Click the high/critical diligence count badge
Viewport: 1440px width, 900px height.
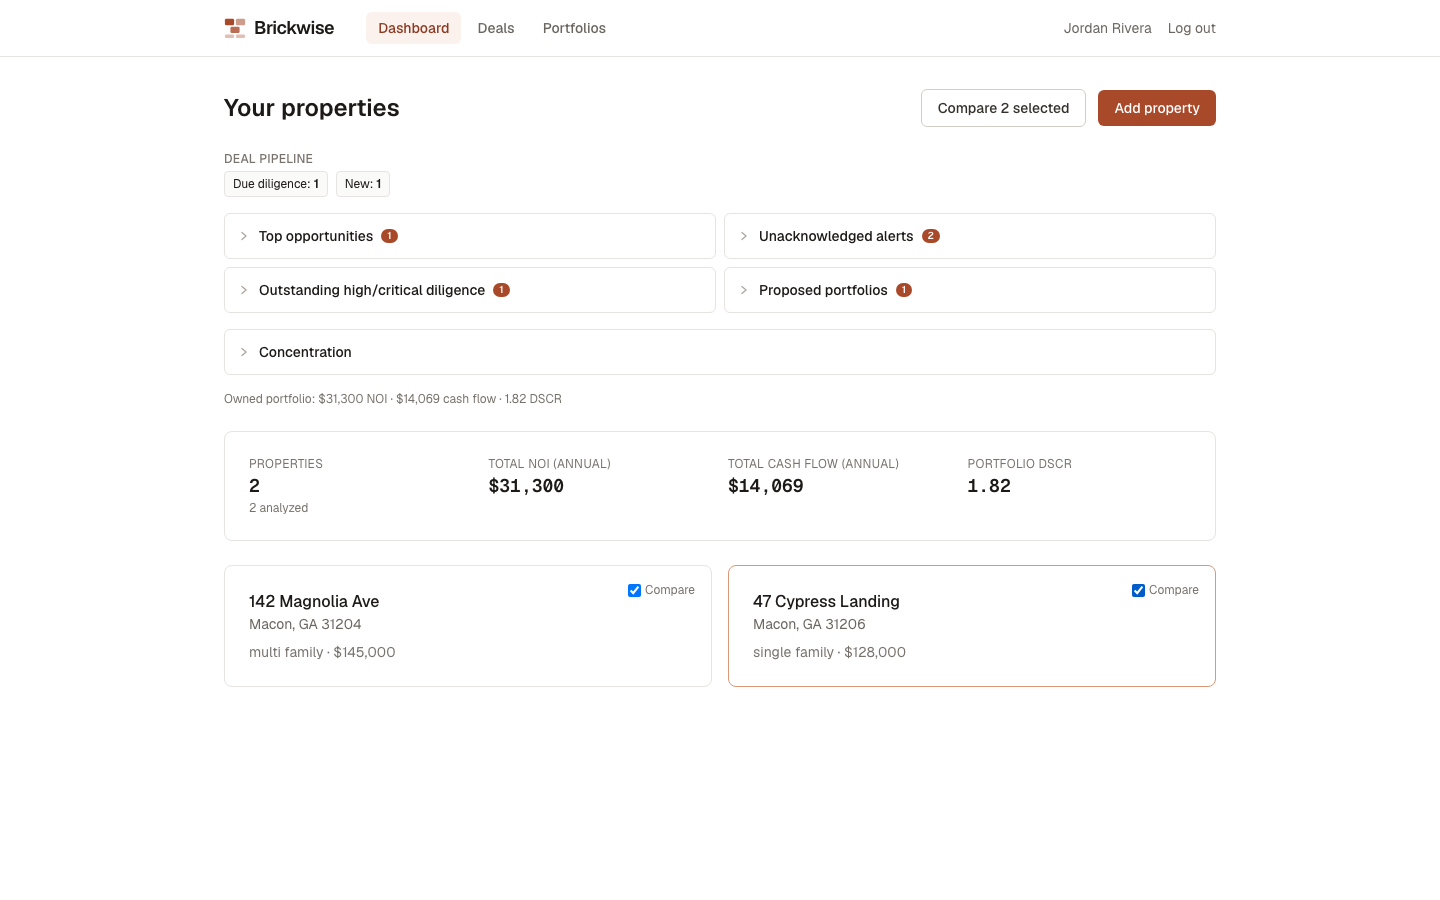(502, 290)
